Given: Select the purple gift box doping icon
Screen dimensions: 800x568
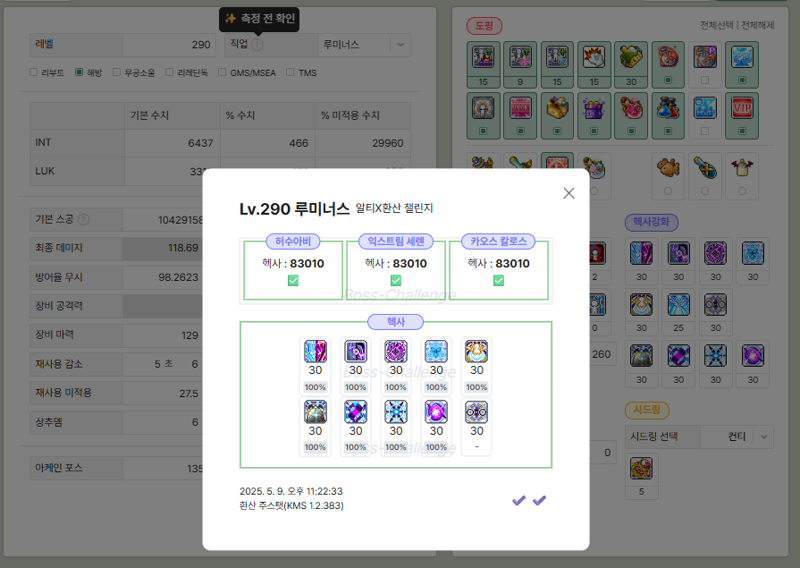Looking at the screenshot, I should coord(594,108).
